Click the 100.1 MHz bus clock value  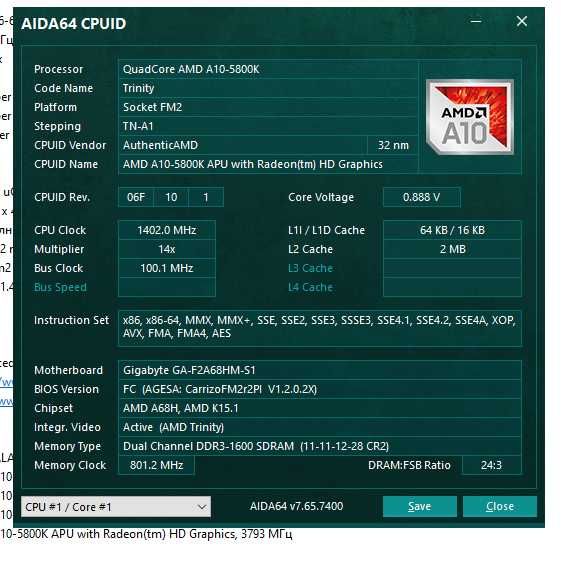(x=167, y=268)
